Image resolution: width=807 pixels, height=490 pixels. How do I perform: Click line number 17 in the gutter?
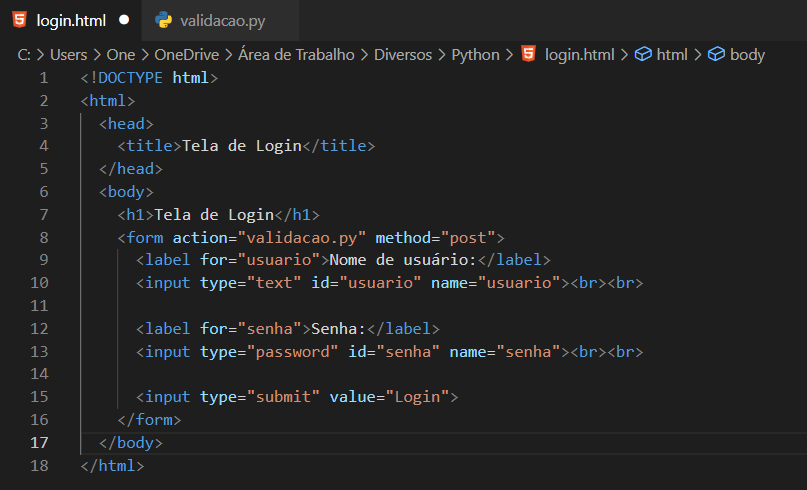click(x=39, y=442)
